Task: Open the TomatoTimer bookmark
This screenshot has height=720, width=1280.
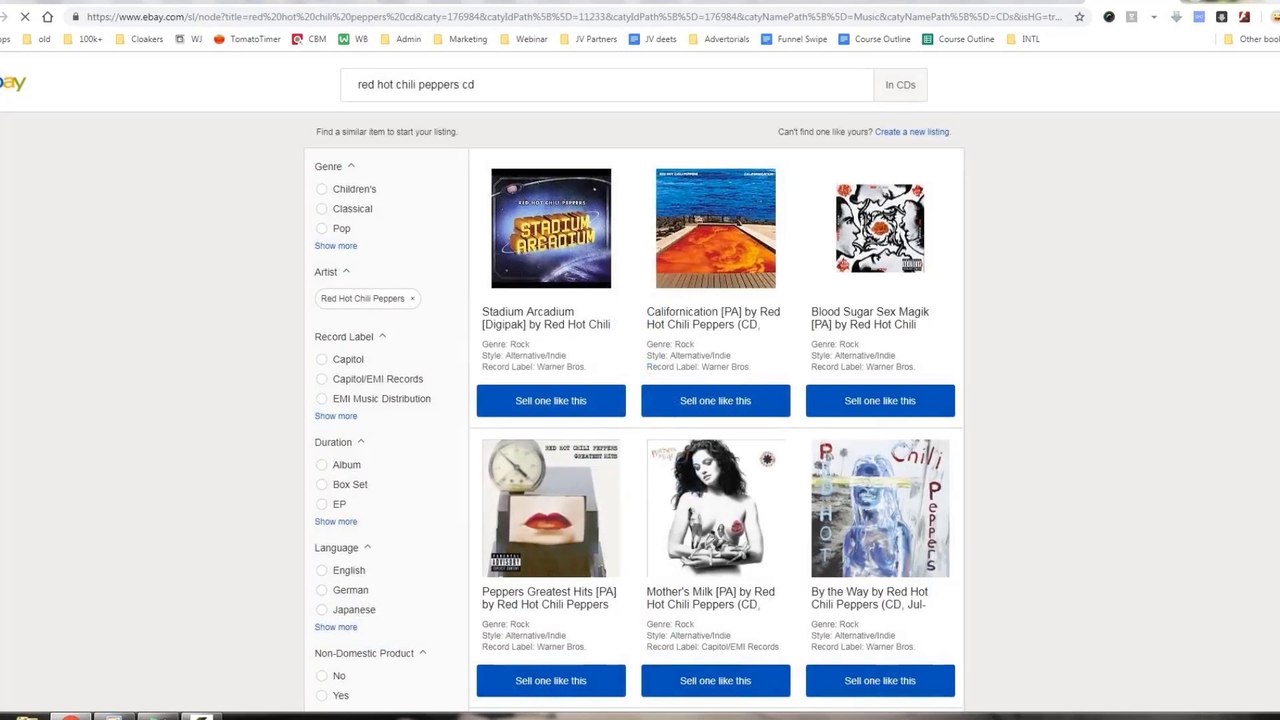Action: pyautogui.click(x=247, y=39)
